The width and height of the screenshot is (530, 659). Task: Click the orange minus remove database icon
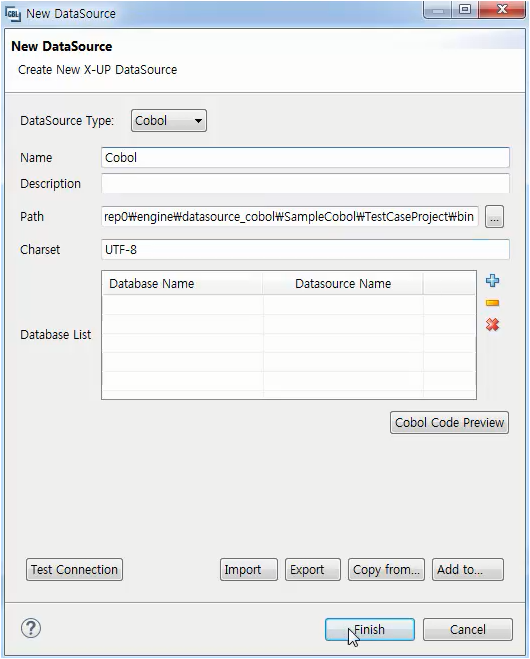[492, 303]
